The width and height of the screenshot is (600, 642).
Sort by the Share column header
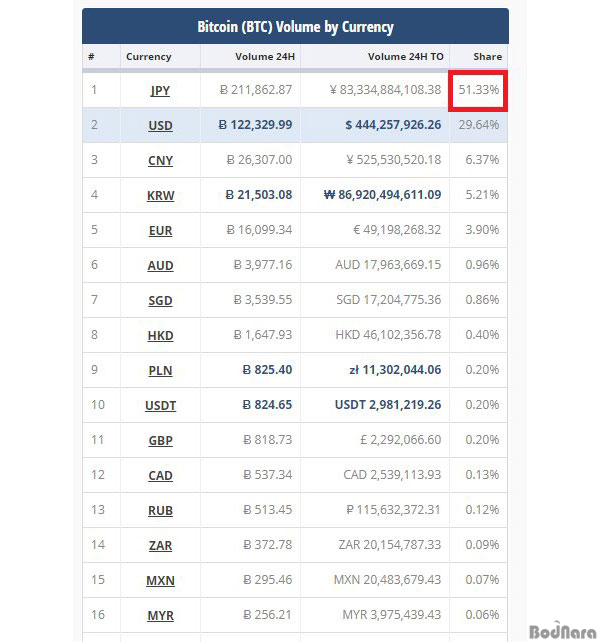click(487, 57)
